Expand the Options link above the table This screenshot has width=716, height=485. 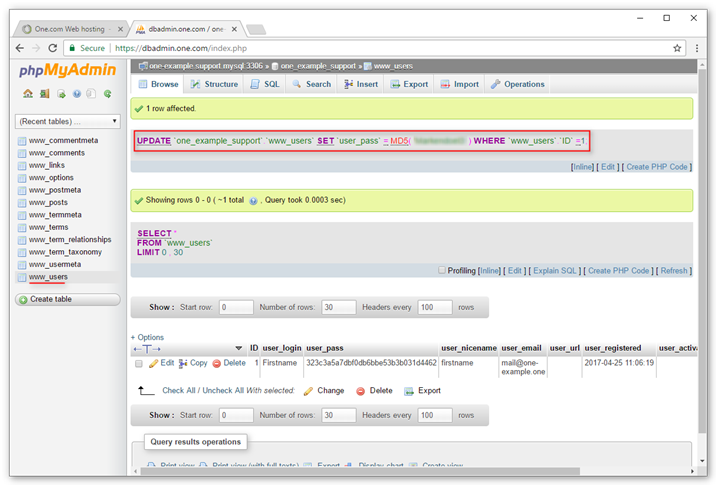148,337
